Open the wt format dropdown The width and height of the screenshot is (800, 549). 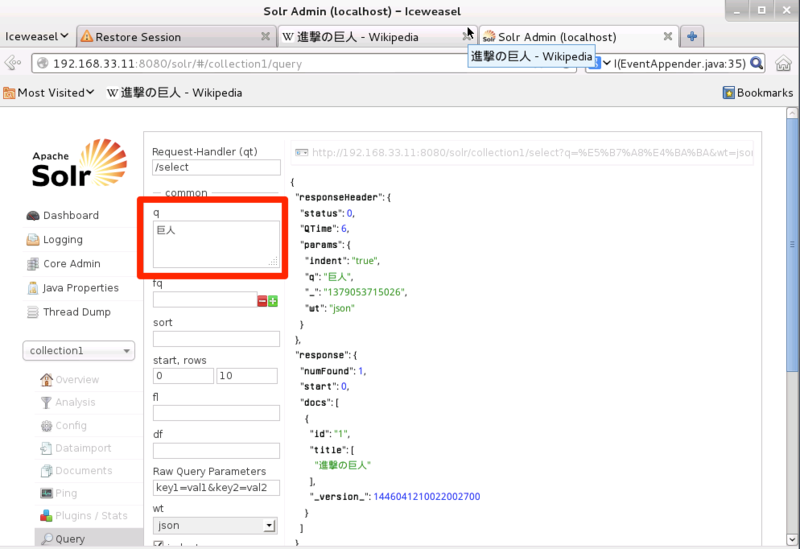pyautogui.click(x=215, y=526)
